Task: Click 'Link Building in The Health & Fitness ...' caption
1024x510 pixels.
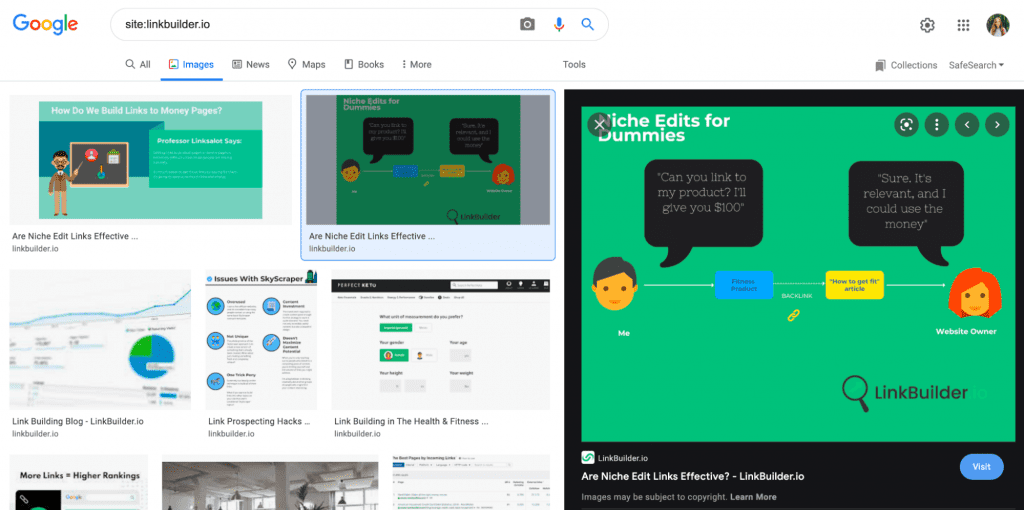Action: [x=411, y=421]
